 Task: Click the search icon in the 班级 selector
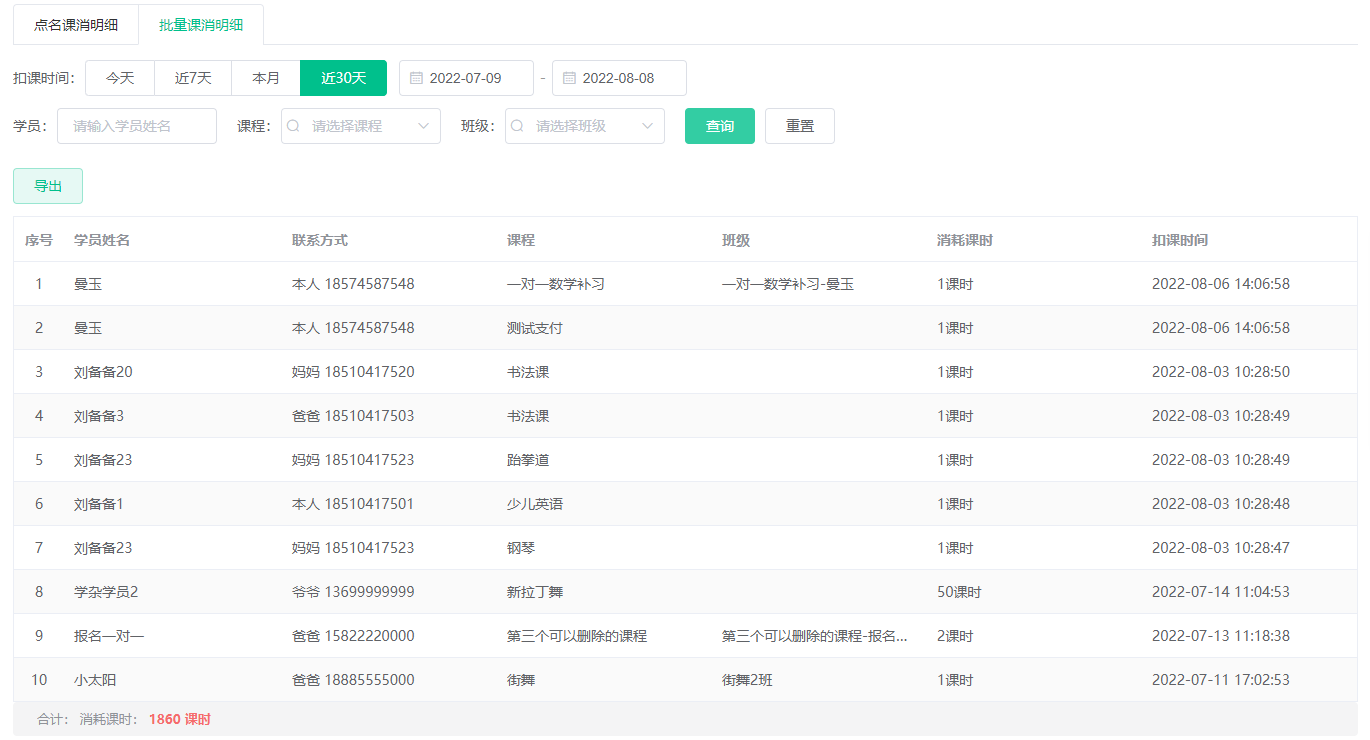click(516, 126)
